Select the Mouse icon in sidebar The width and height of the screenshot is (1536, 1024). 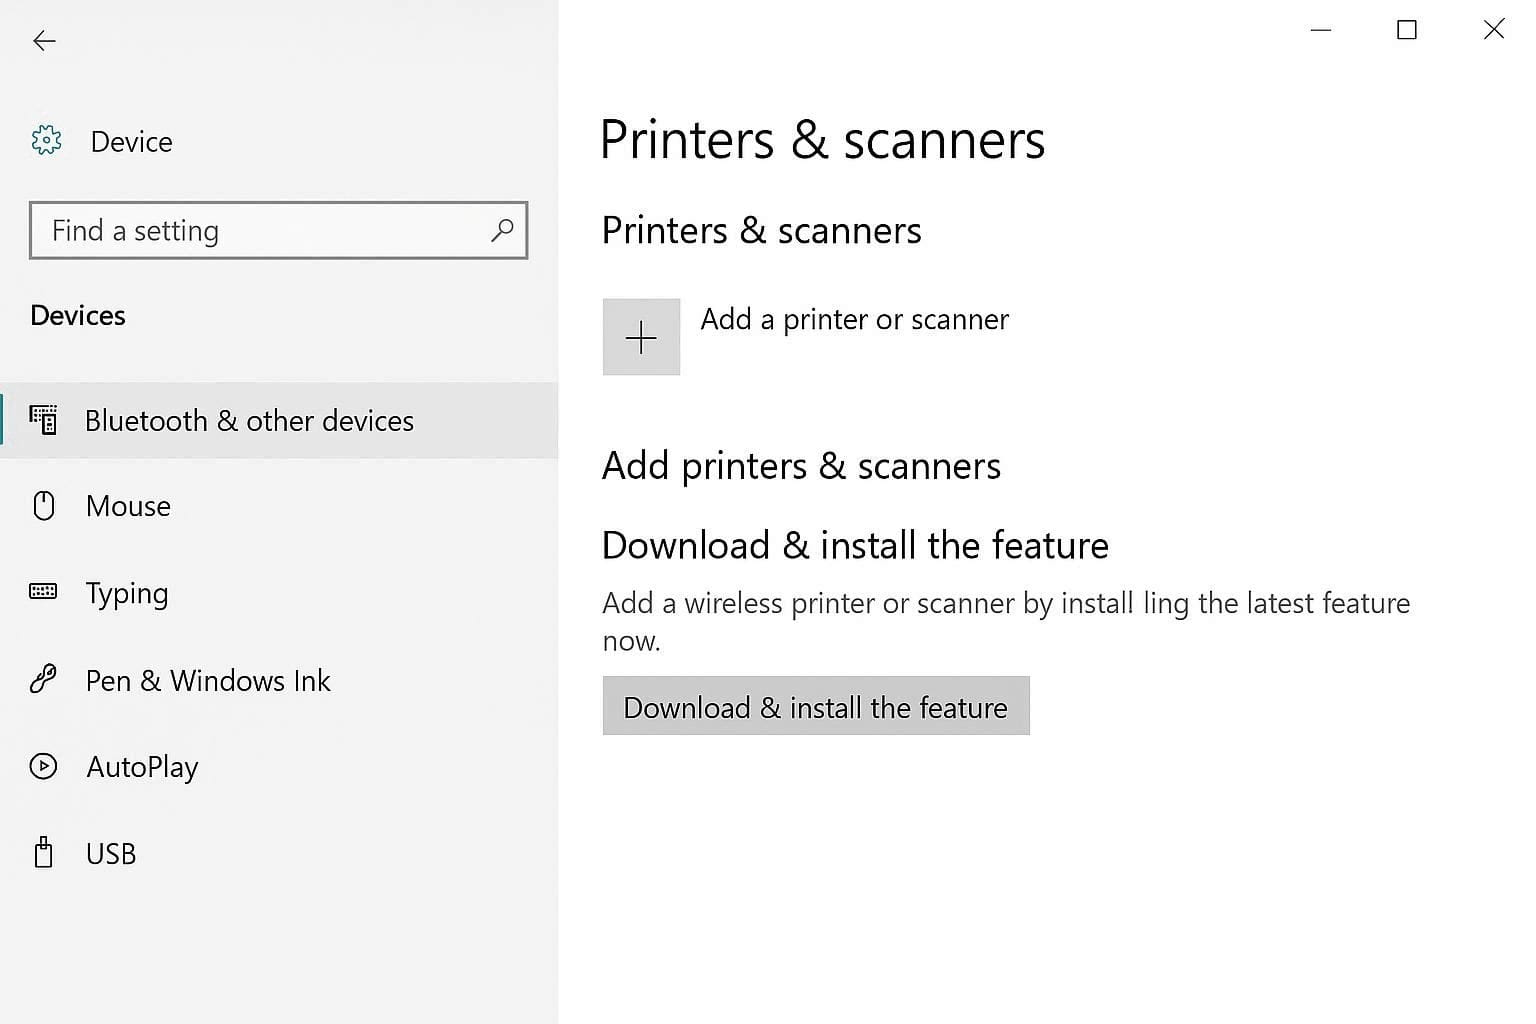[44, 506]
